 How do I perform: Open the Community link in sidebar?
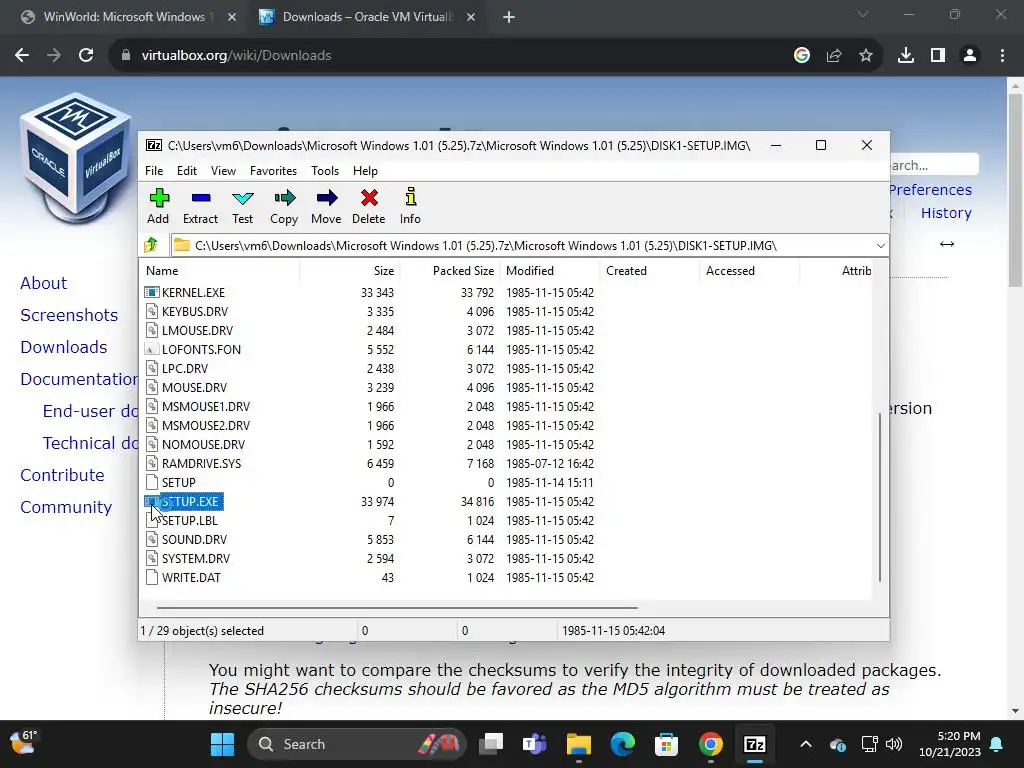[x=66, y=507]
